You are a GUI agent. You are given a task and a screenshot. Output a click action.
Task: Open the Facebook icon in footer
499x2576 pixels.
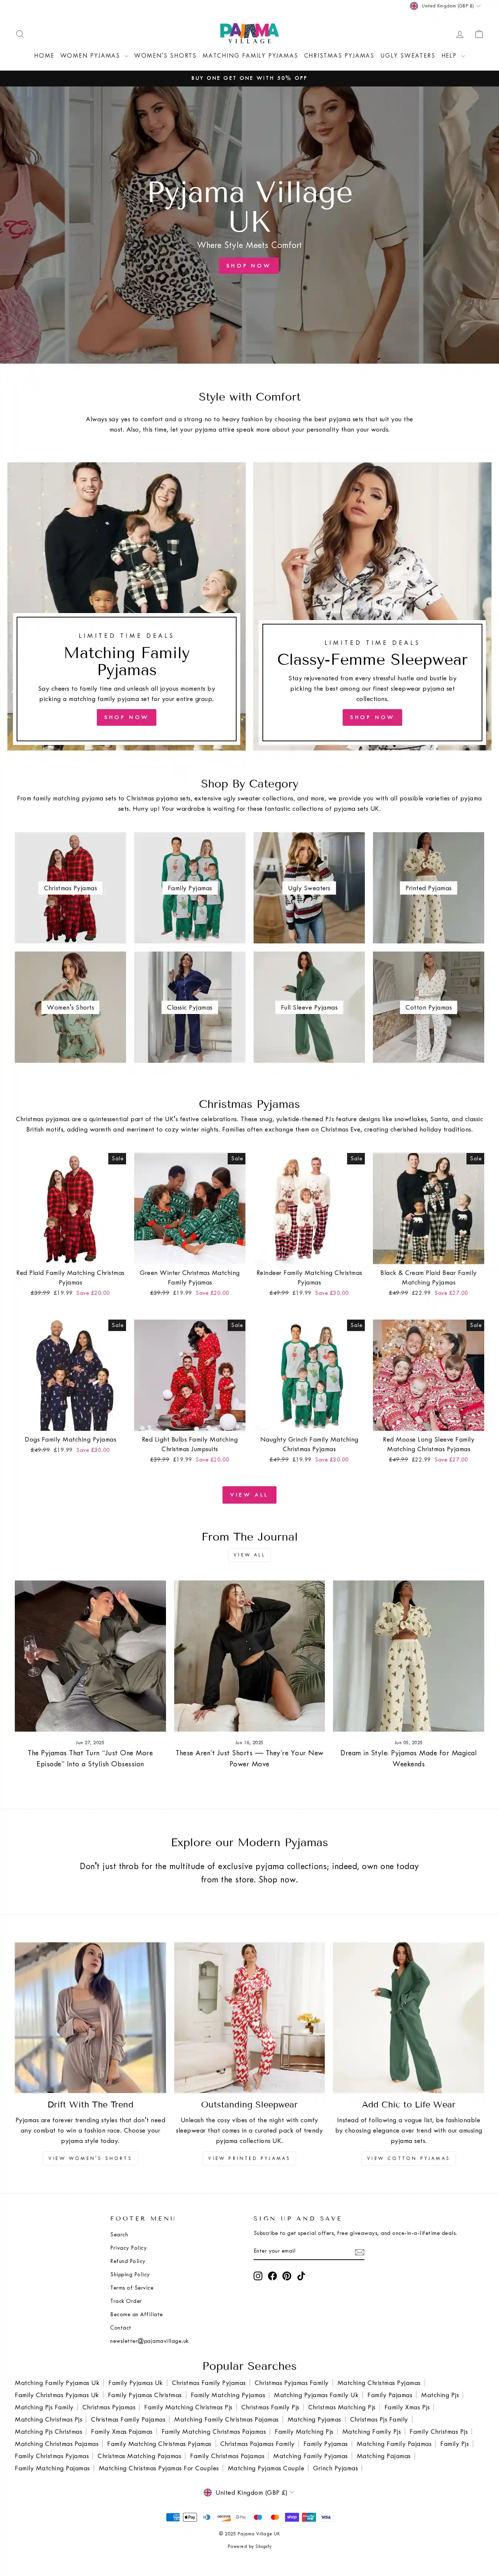[272, 2275]
